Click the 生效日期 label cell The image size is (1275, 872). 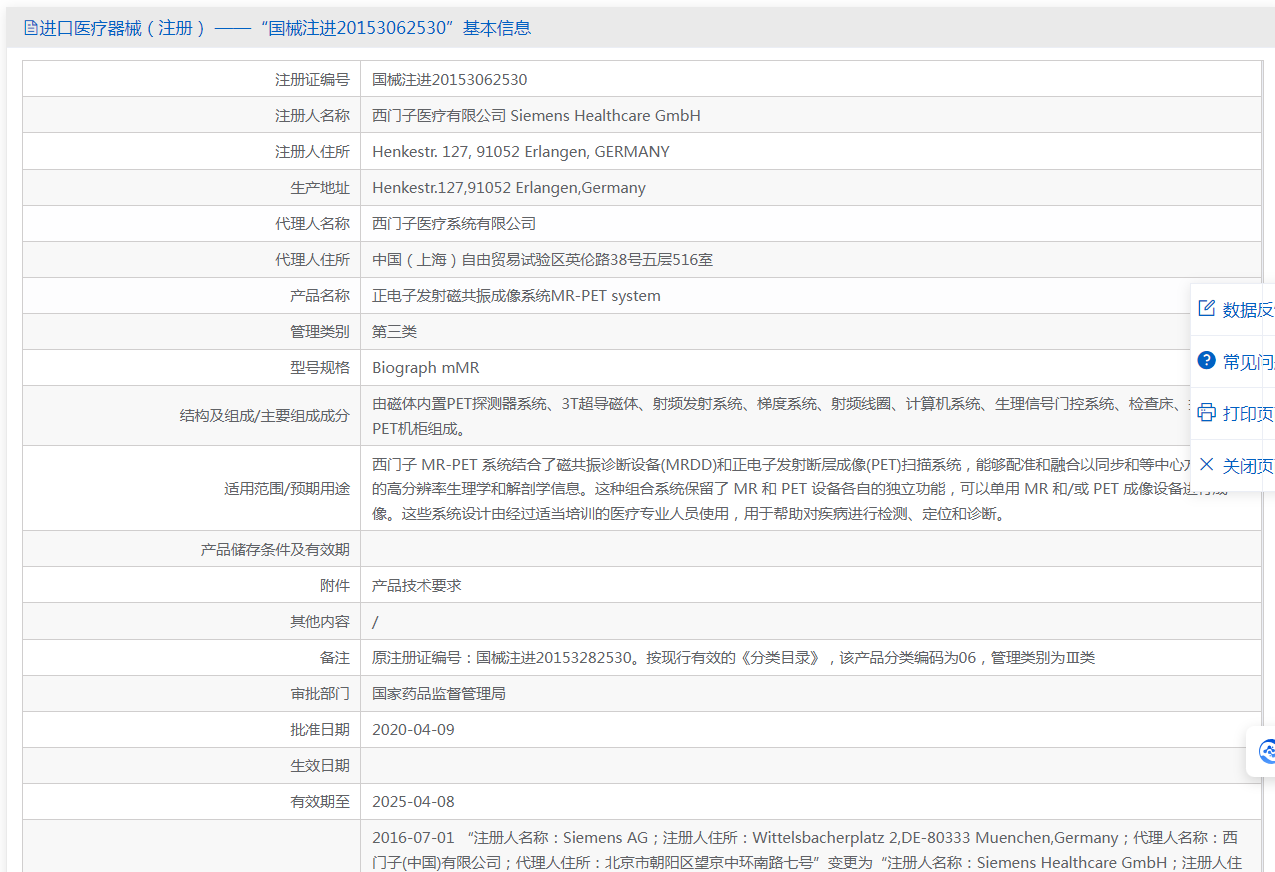[x=192, y=765]
